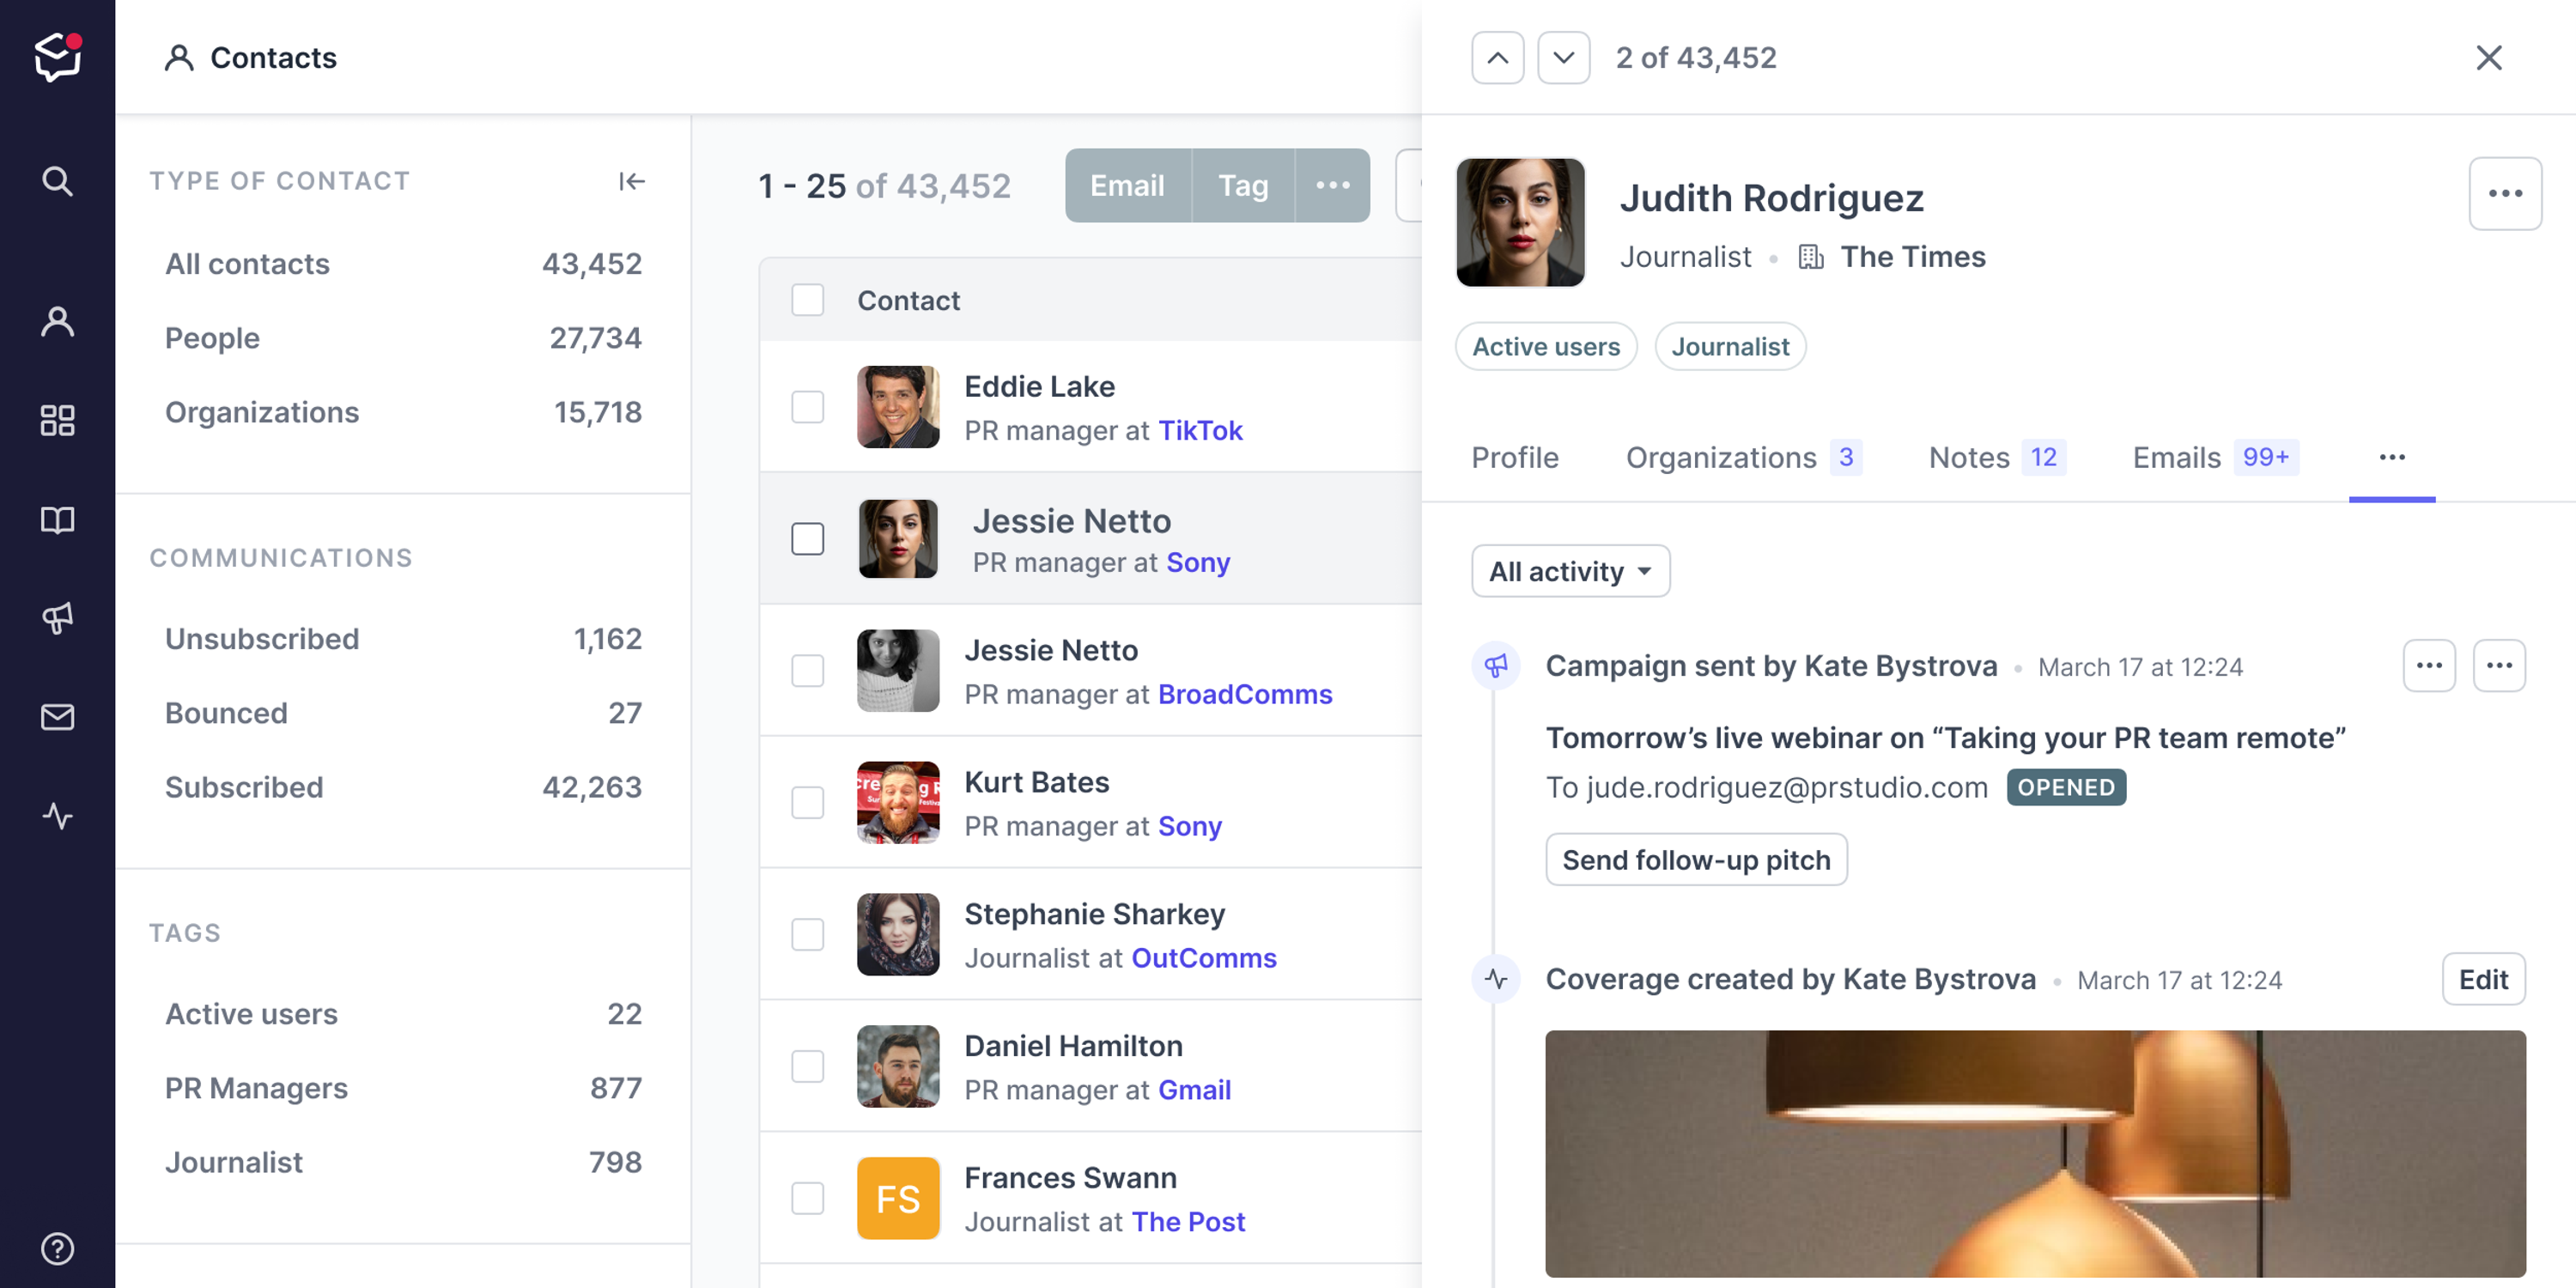Open the search icon in sidebar

point(57,181)
